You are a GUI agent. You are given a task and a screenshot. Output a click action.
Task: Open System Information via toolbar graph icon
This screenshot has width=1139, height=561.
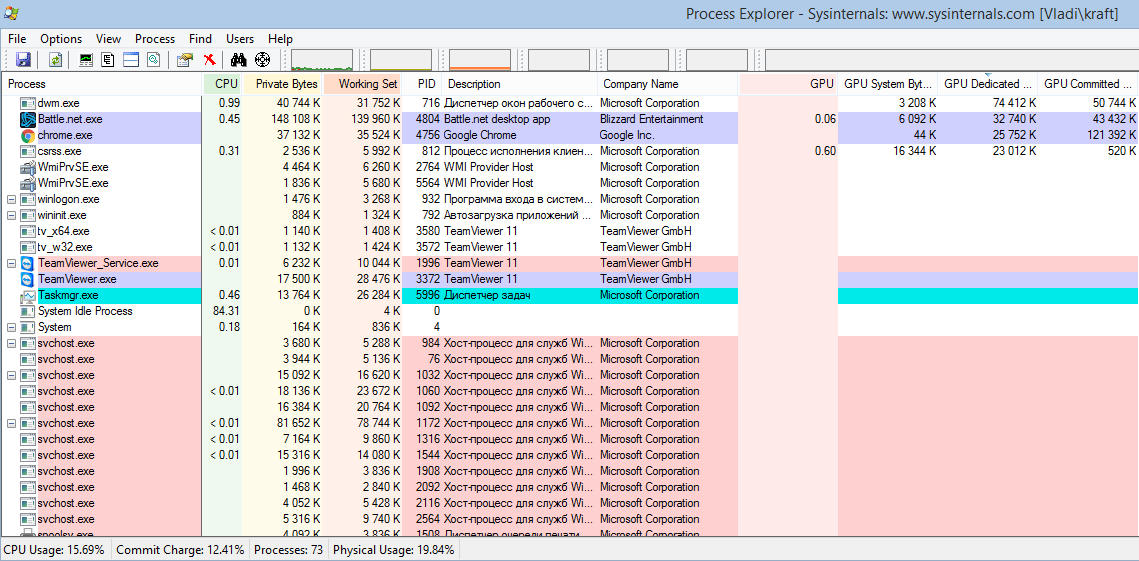[86, 60]
